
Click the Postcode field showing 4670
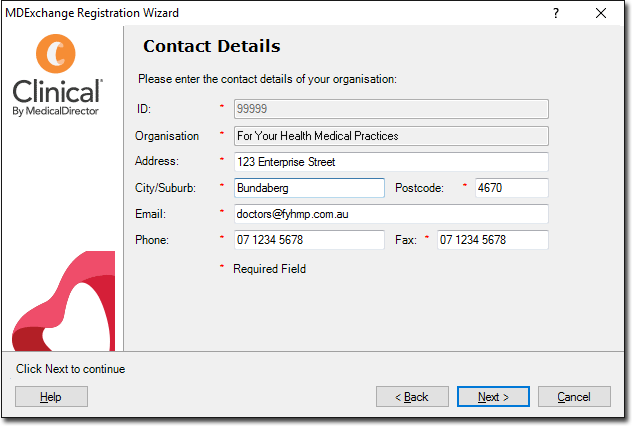(x=511, y=187)
